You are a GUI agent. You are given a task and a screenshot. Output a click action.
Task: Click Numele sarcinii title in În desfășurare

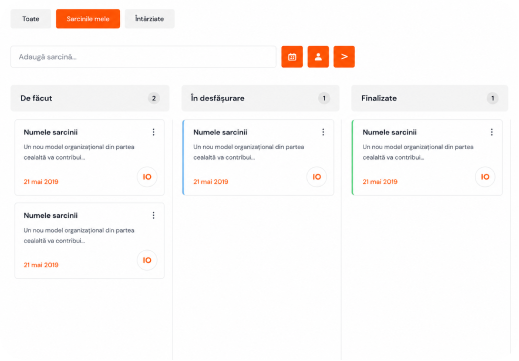[x=220, y=132]
